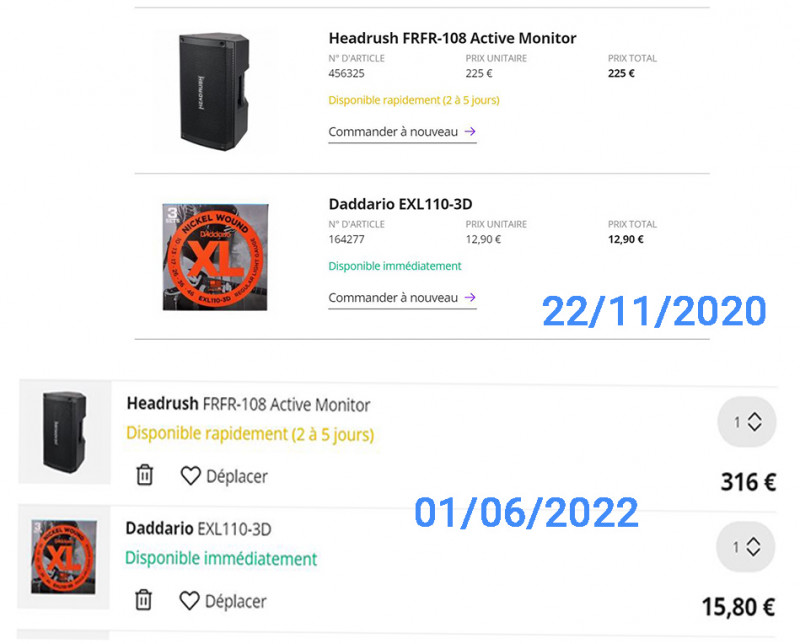Reorder the Headrush monitor via Commander à nouveau
The height and width of the screenshot is (644, 800).
pos(402,131)
